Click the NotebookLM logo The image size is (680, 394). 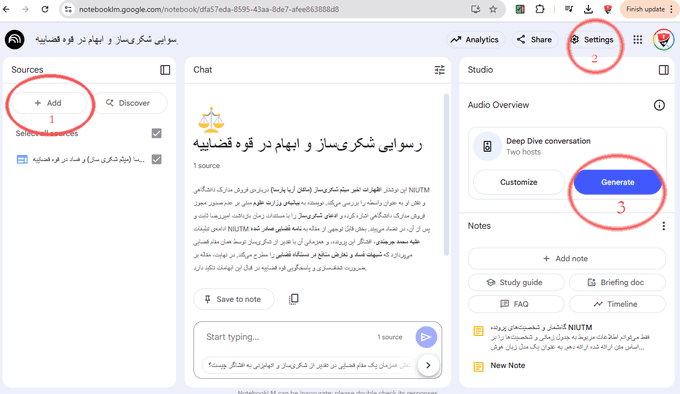coord(15,39)
